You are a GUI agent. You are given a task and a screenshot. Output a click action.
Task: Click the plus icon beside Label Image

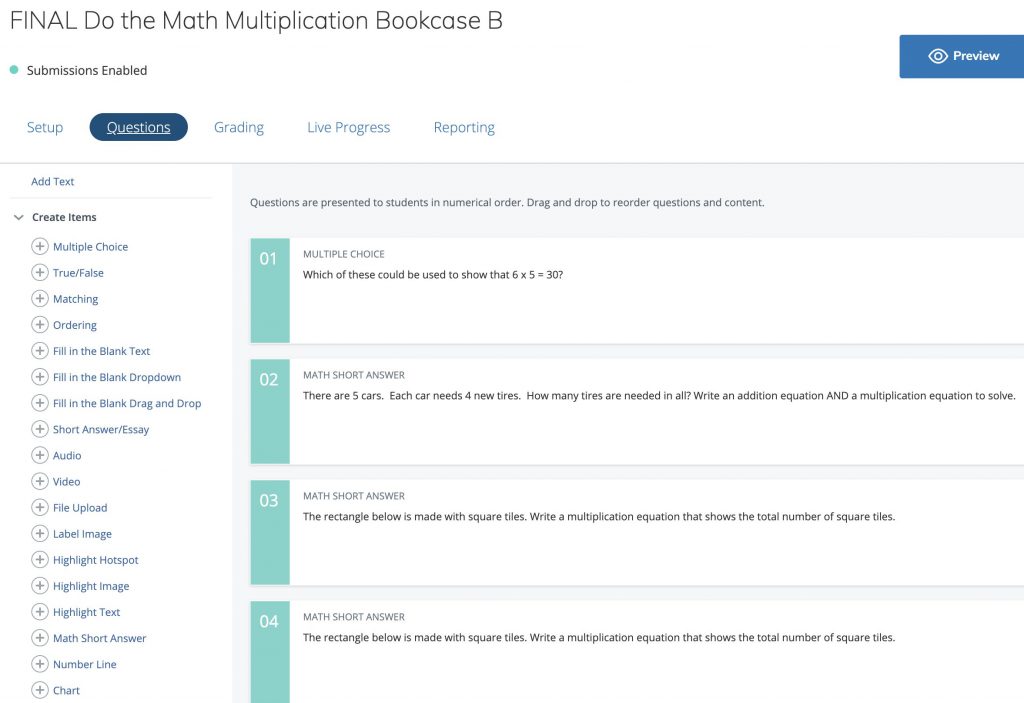(x=40, y=534)
